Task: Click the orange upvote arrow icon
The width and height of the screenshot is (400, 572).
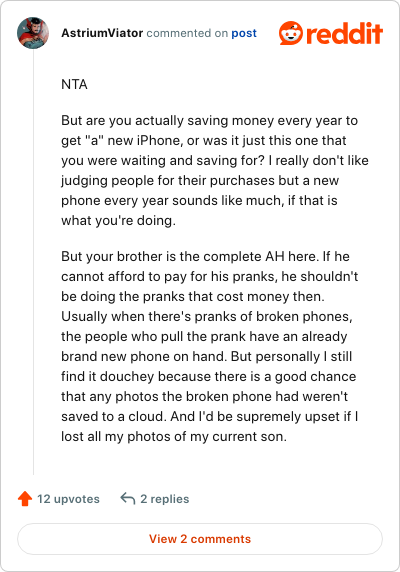Action: (x=25, y=498)
